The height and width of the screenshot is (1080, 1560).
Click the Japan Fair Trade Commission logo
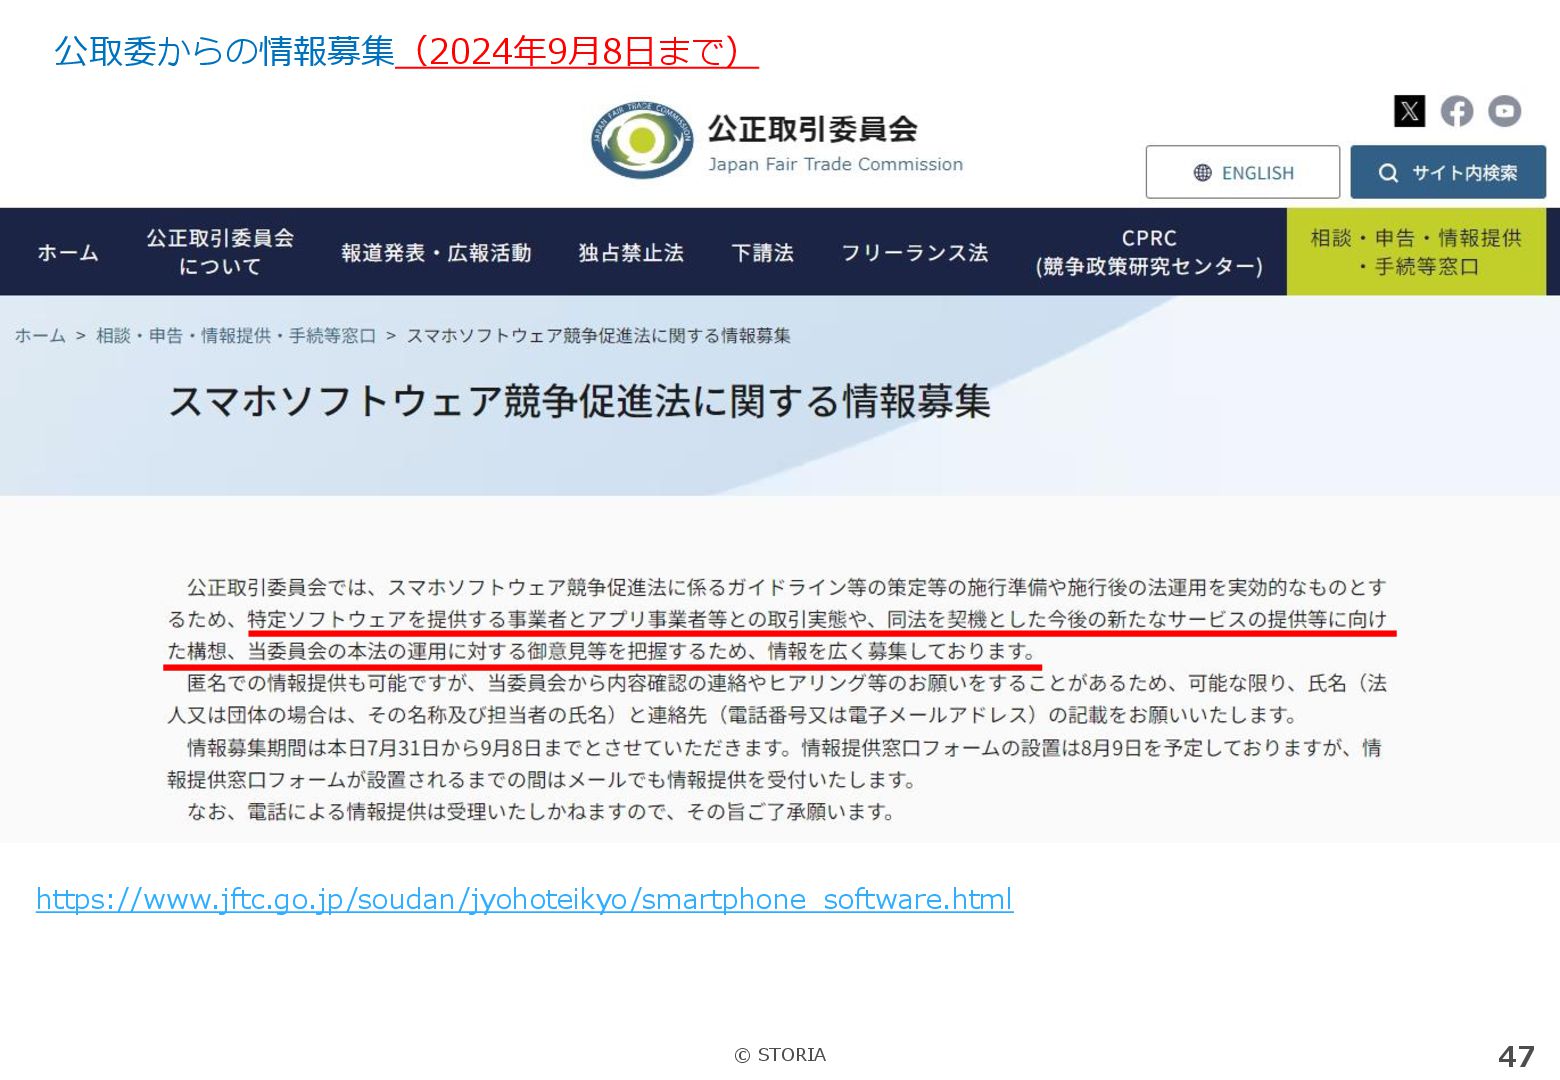pyautogui.click(x=641, y=140)
